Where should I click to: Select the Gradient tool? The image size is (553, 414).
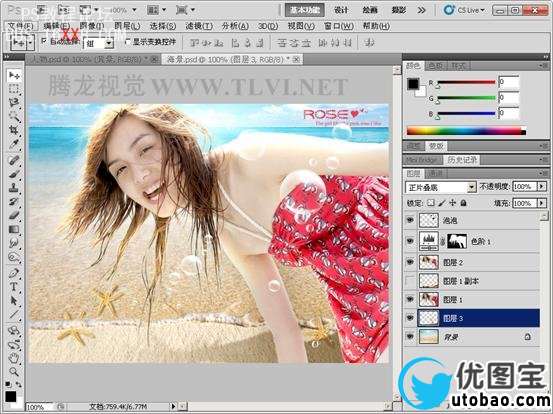tap(14, 230)
